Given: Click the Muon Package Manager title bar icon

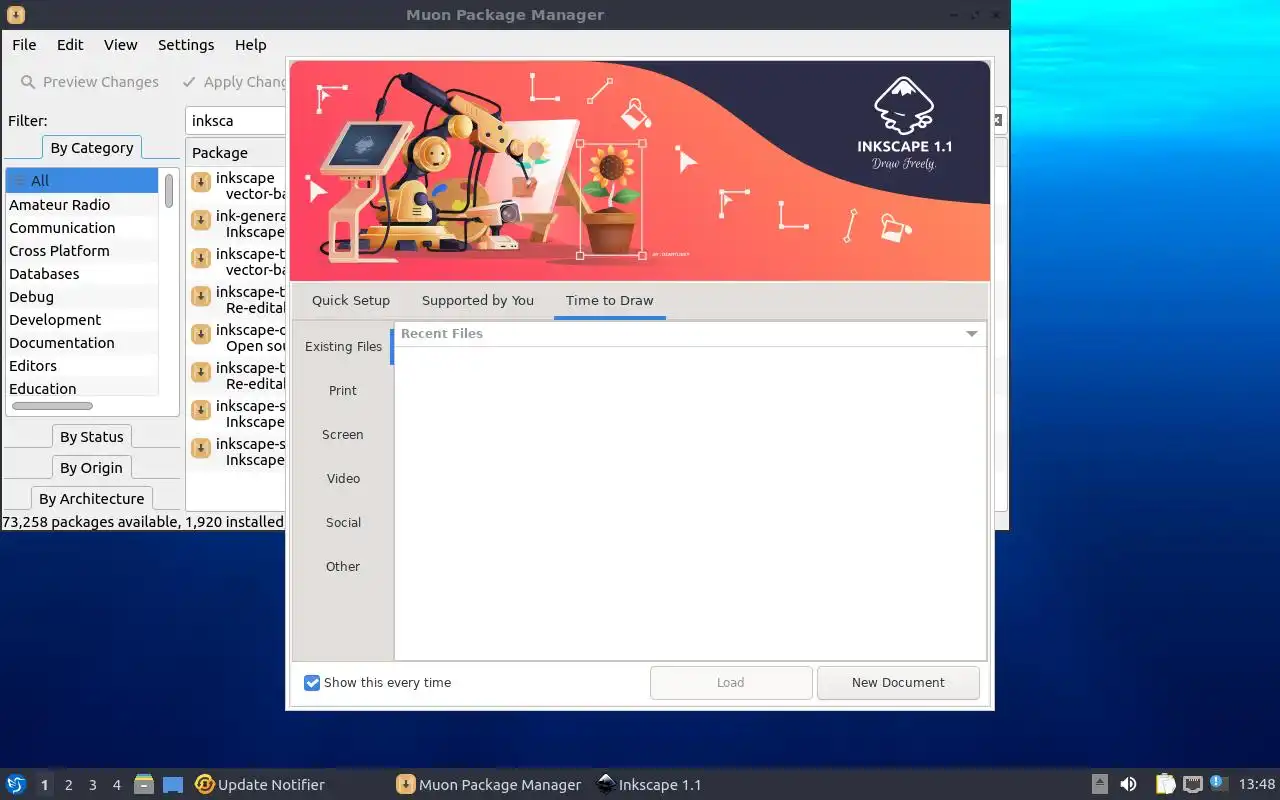Looking at the screenshot, I should (x=15, y=15).
